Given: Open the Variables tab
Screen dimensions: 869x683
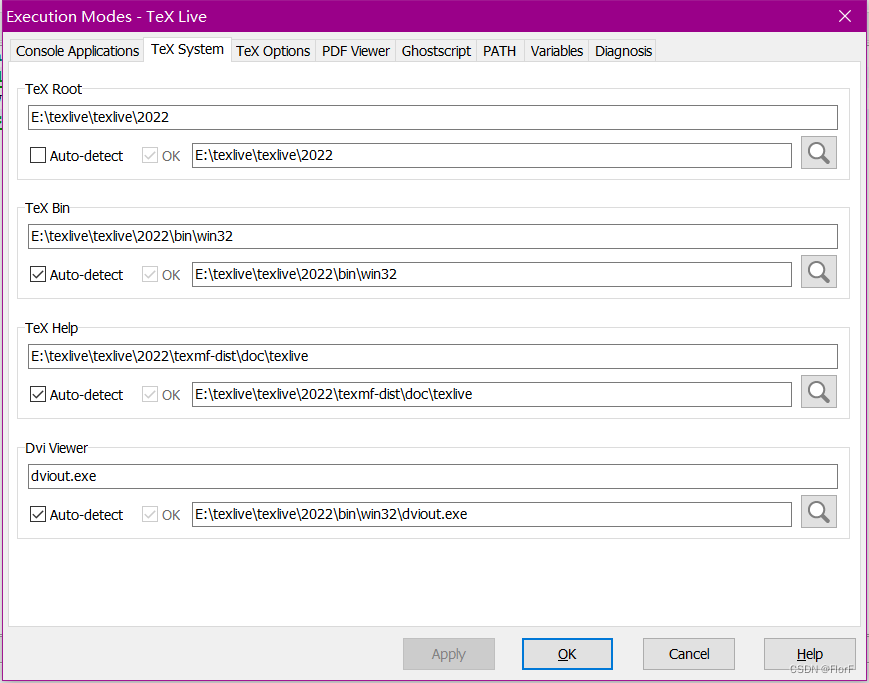Looking at the screenshot, I should coord(556,51).
